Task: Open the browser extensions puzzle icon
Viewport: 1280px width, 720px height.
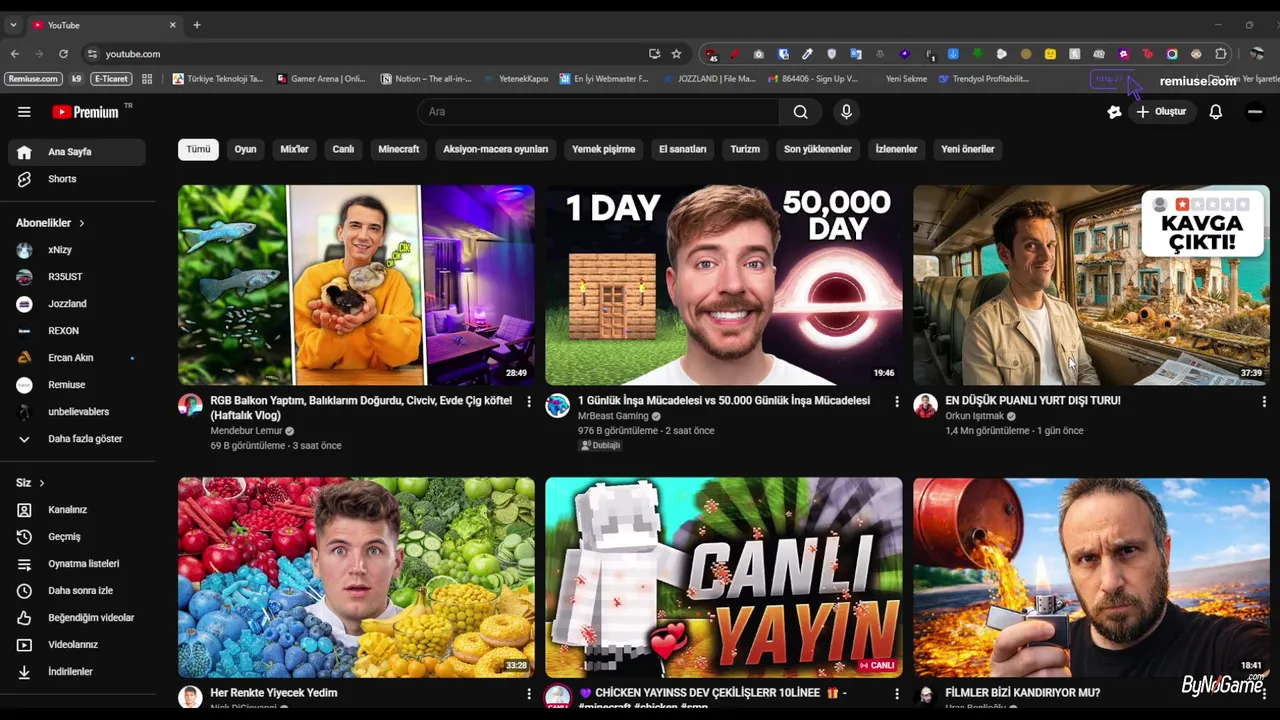Action: click(x=1221, y=54)
